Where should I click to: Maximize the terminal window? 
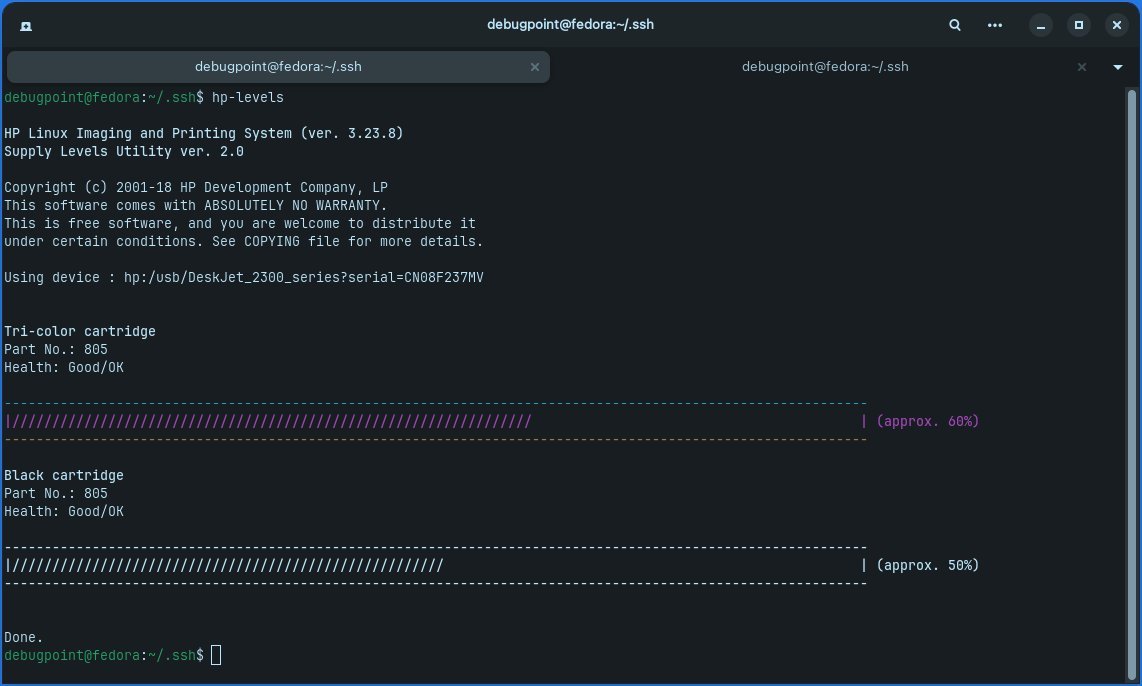tap(1079, 25)
